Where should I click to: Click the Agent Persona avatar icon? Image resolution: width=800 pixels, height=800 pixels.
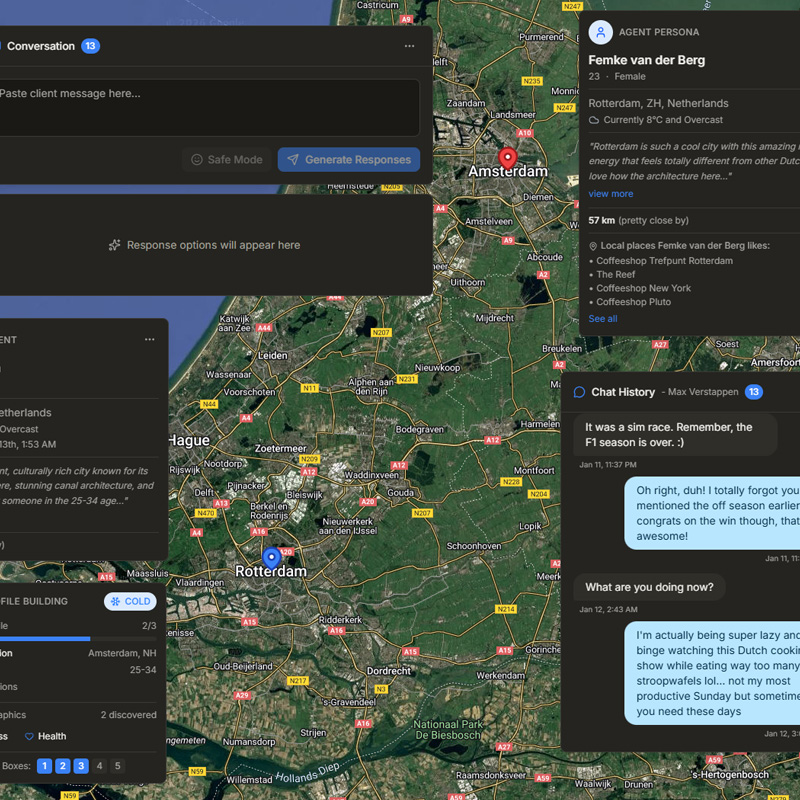[600, 32]
